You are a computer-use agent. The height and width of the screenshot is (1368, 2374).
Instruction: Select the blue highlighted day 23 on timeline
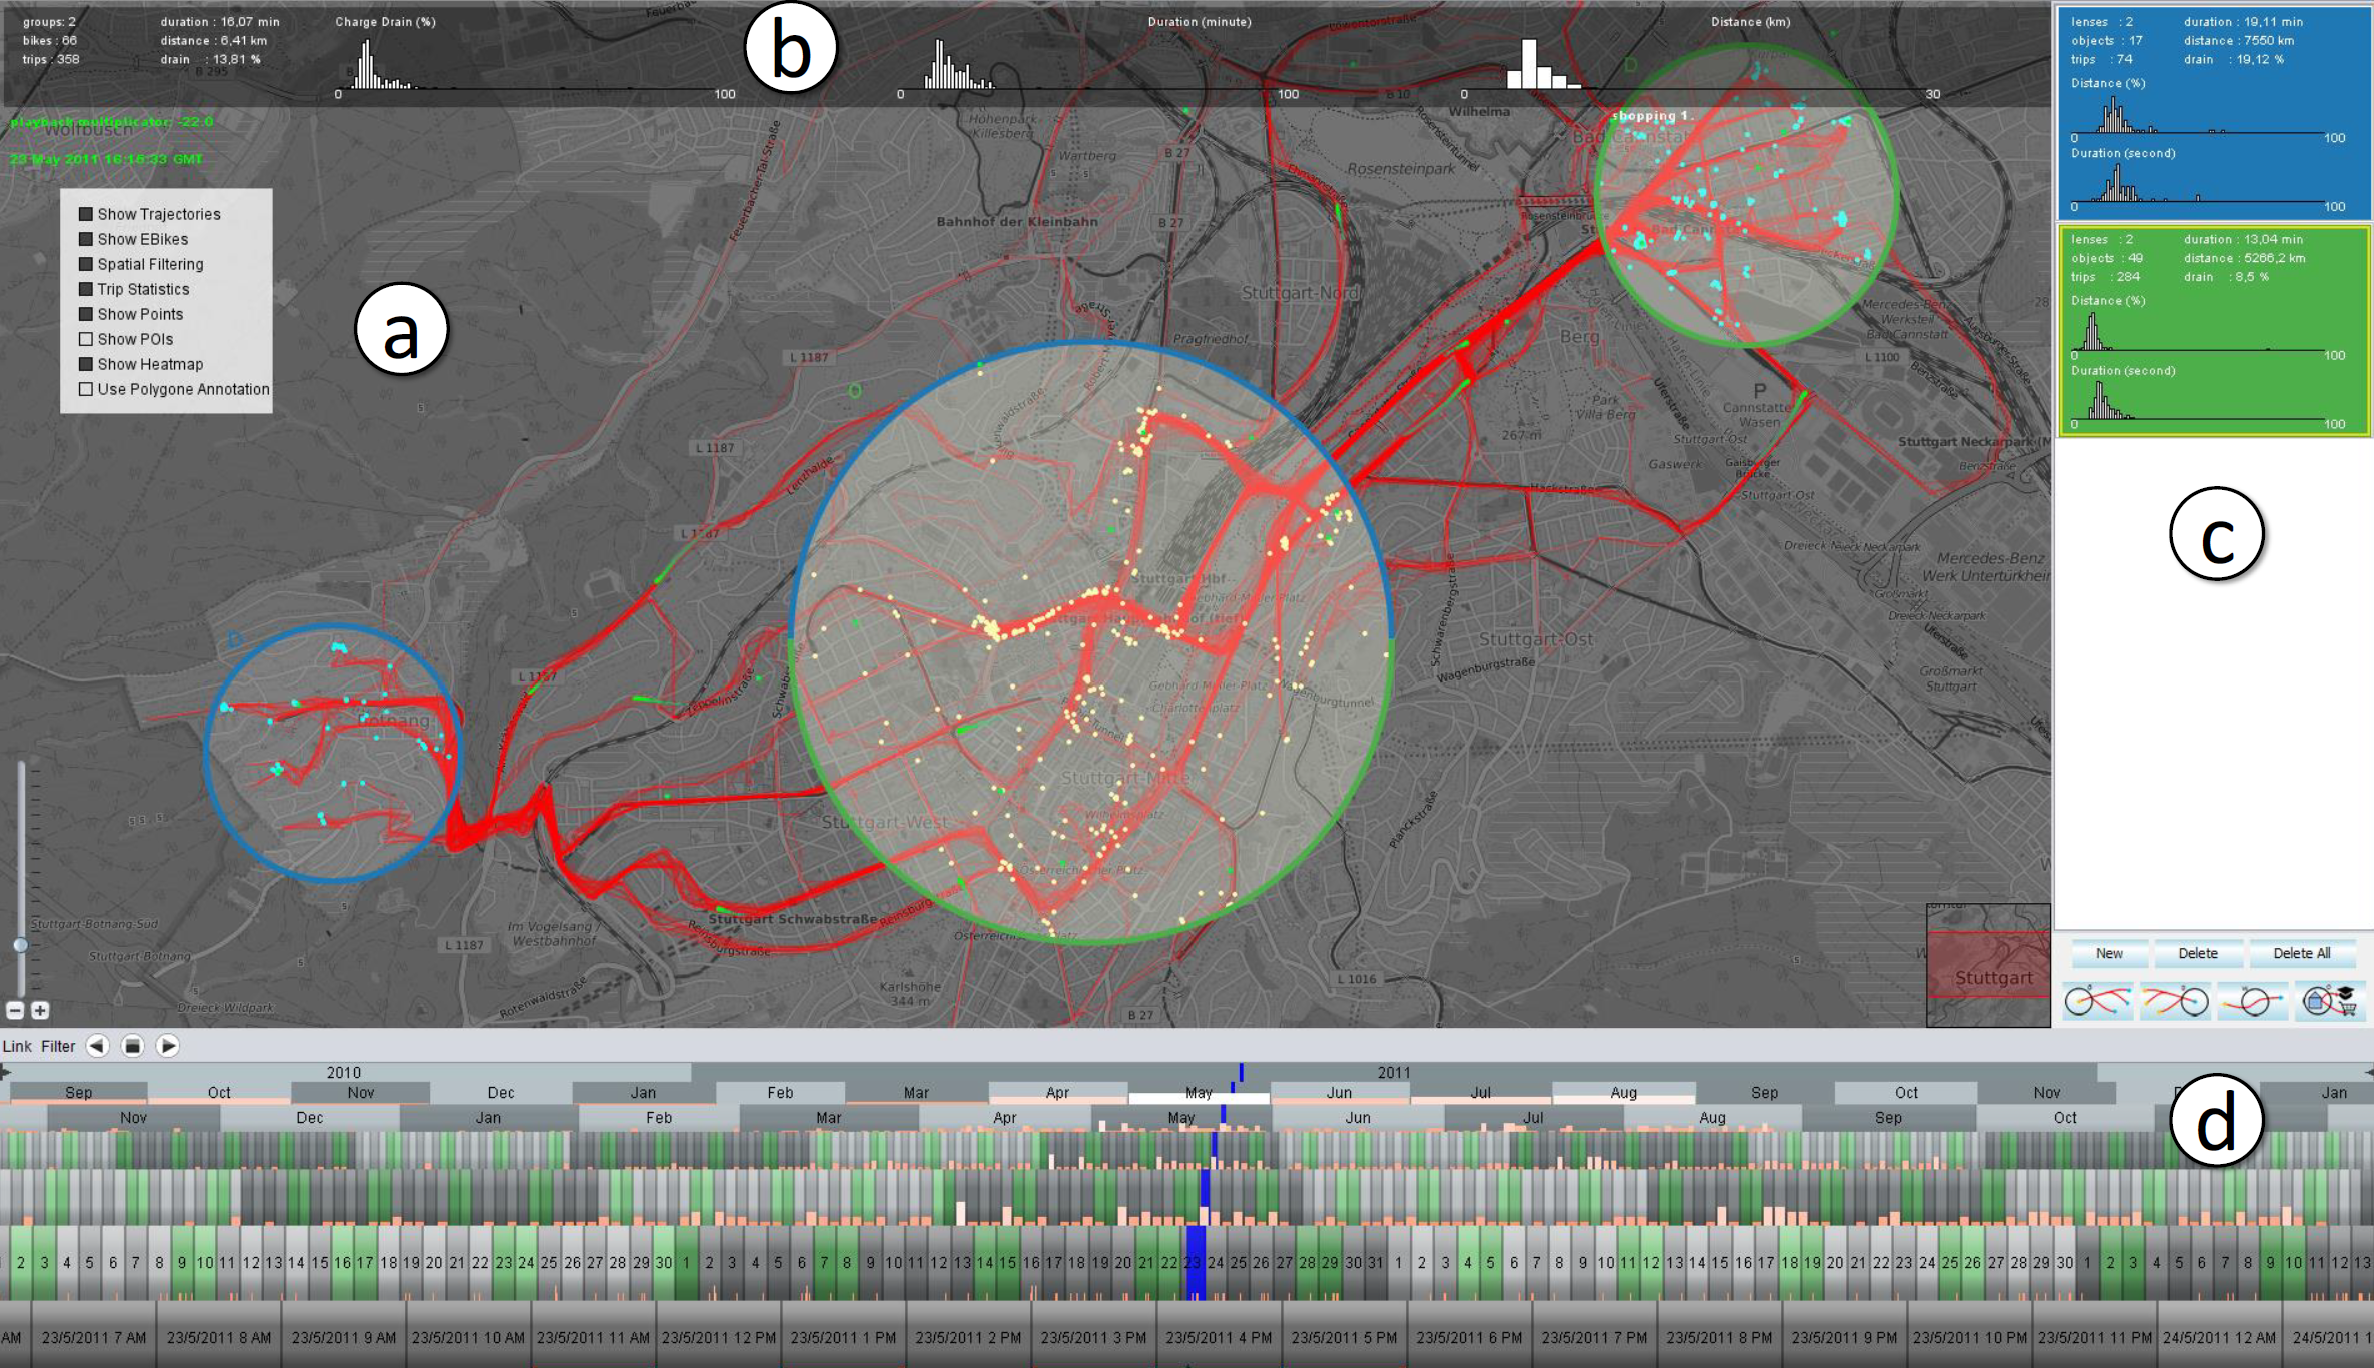click(1194, 1263)
